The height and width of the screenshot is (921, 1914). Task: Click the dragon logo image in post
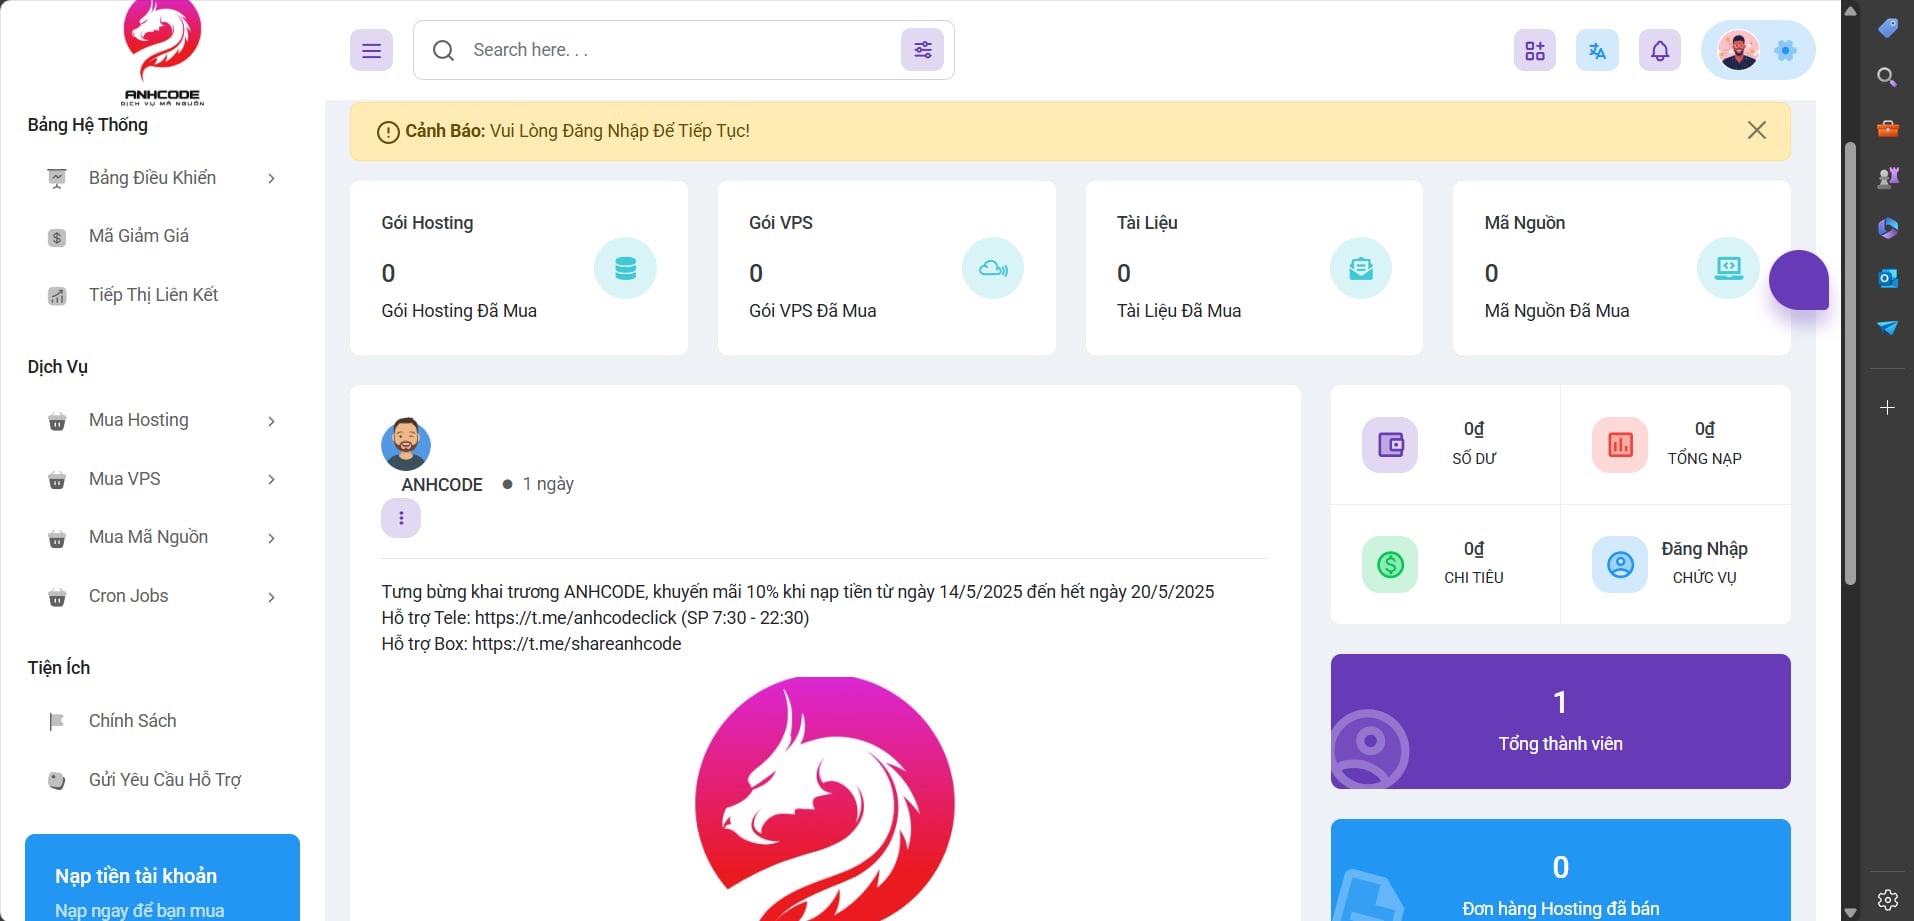[825, 799]
